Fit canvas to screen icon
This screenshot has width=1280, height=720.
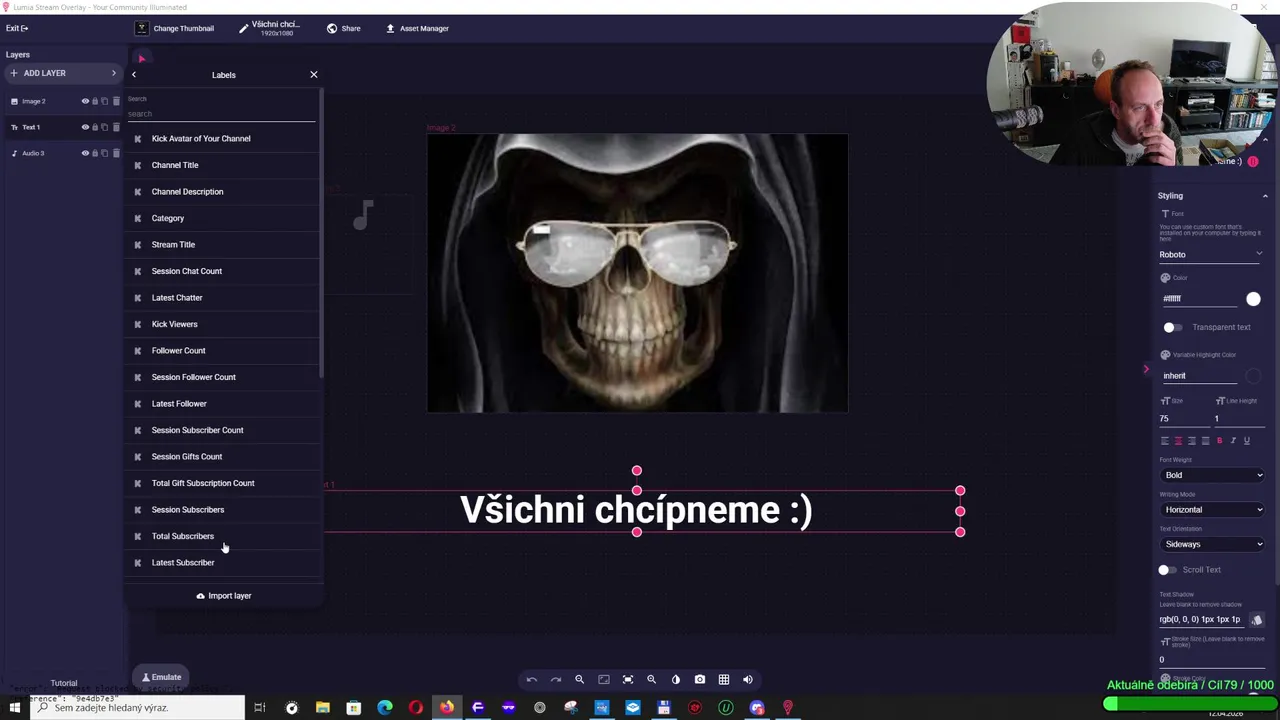coord(628,680)
